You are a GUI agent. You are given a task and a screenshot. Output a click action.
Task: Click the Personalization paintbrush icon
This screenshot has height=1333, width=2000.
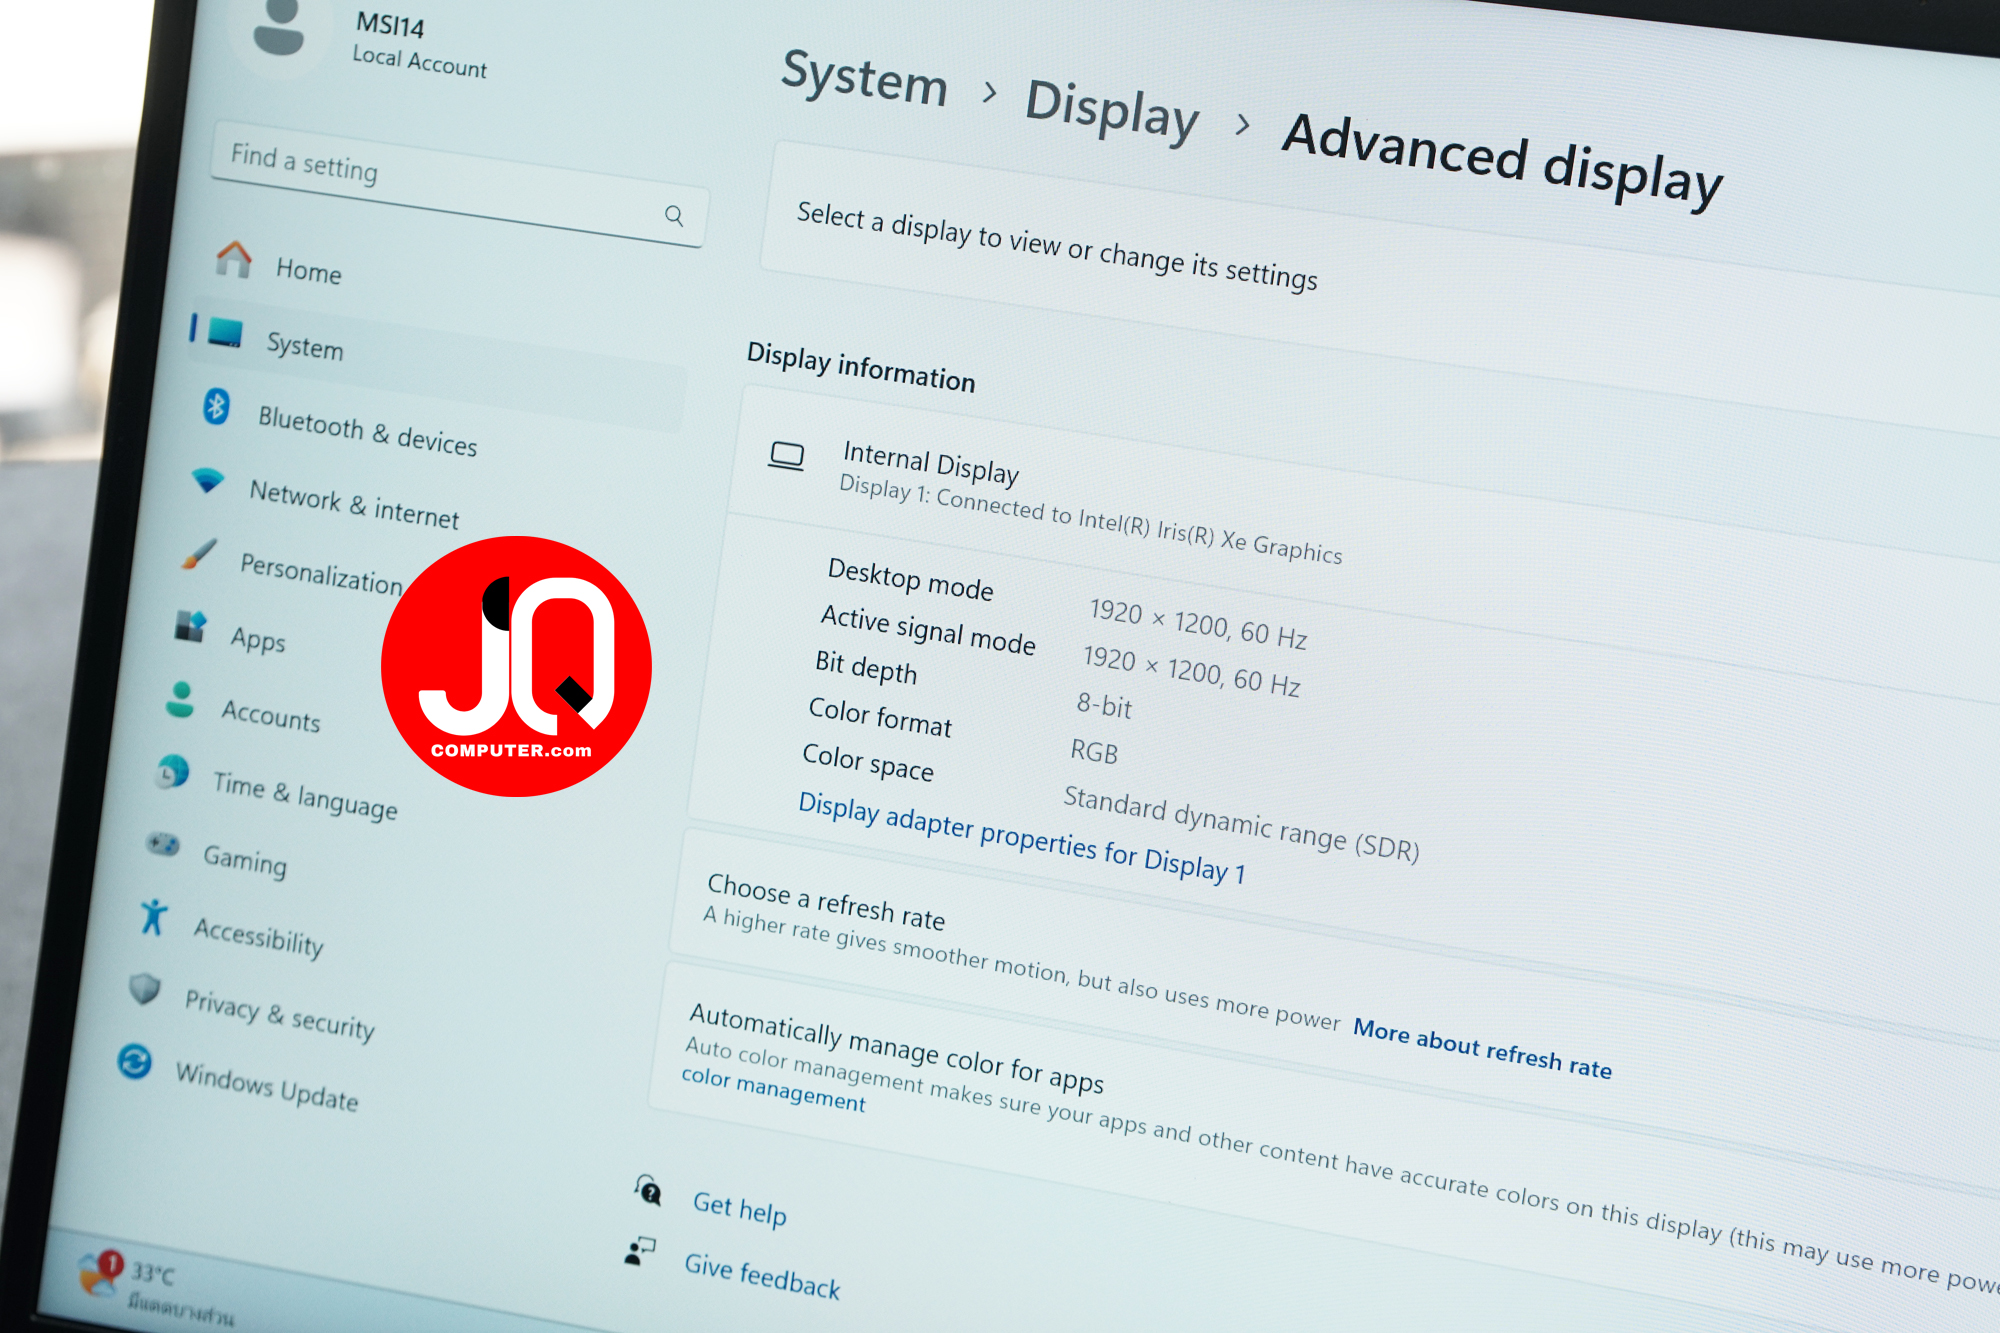click(199, 553)
